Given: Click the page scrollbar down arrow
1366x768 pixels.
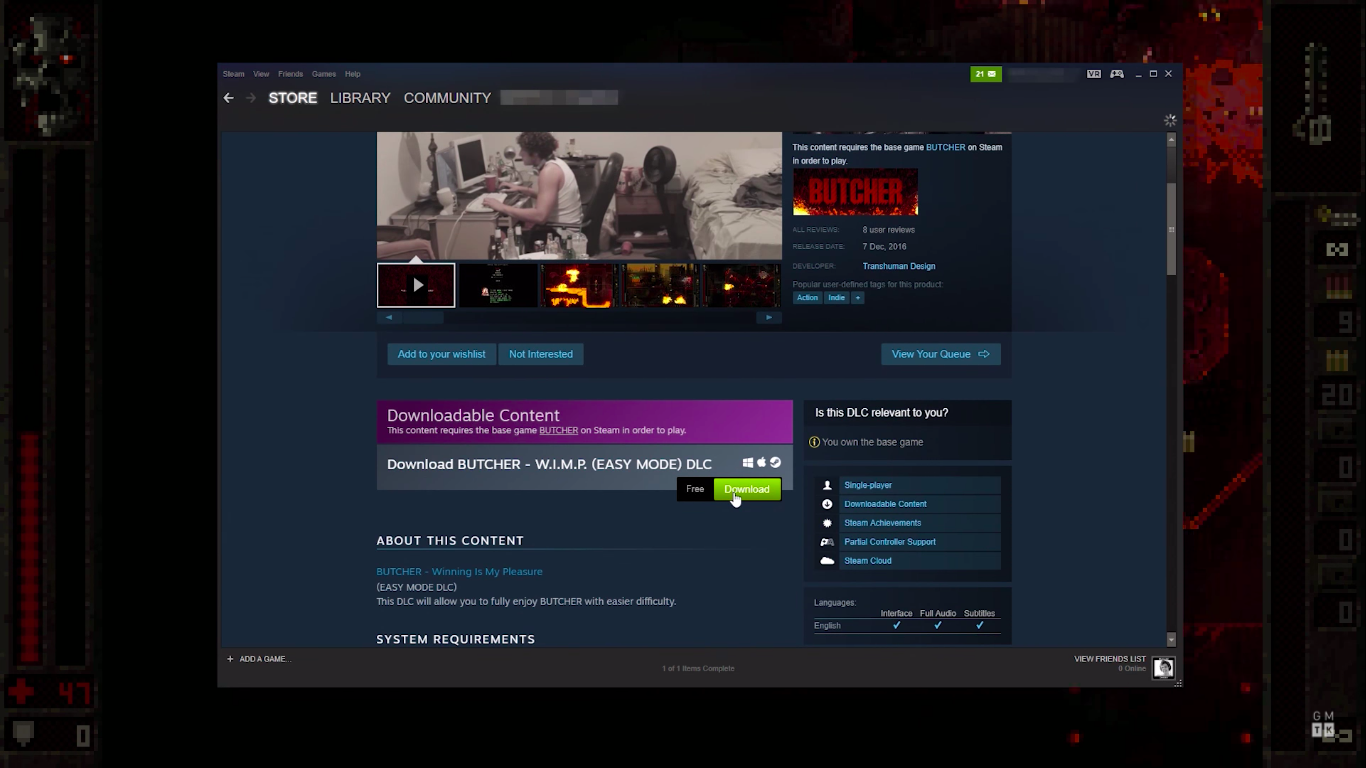Looking at the screenshot, I should (x=1171, y=639).
